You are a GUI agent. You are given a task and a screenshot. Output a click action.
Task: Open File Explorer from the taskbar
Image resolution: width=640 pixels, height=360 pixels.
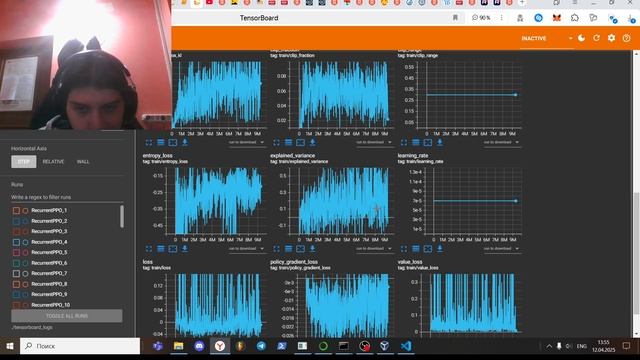(178, 346)
